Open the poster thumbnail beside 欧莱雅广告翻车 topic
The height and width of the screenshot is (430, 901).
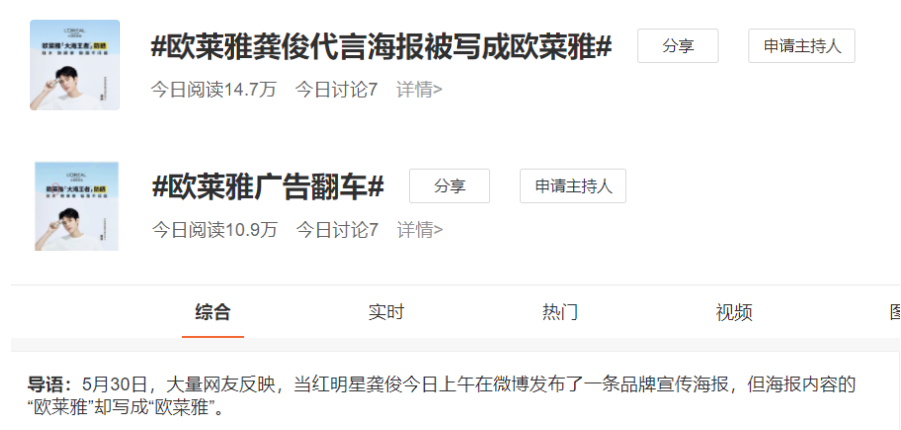tap(76, 206)
